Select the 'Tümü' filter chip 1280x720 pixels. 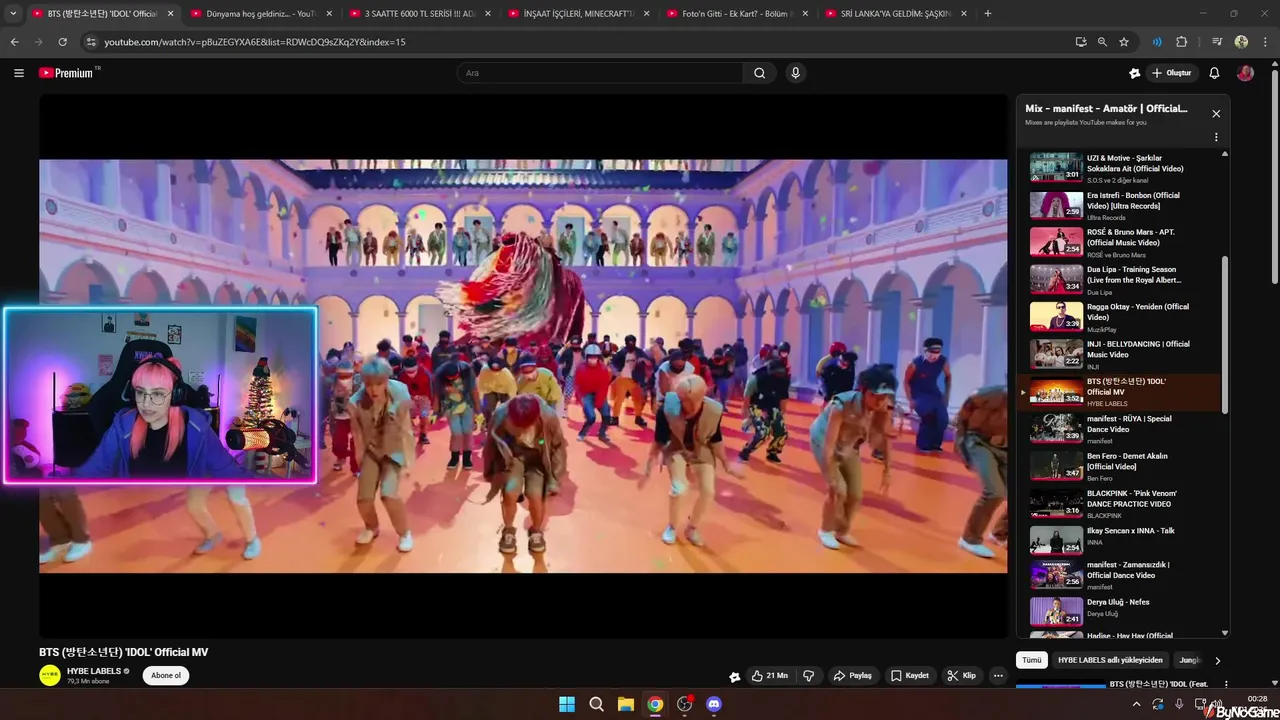(1032, 660)
